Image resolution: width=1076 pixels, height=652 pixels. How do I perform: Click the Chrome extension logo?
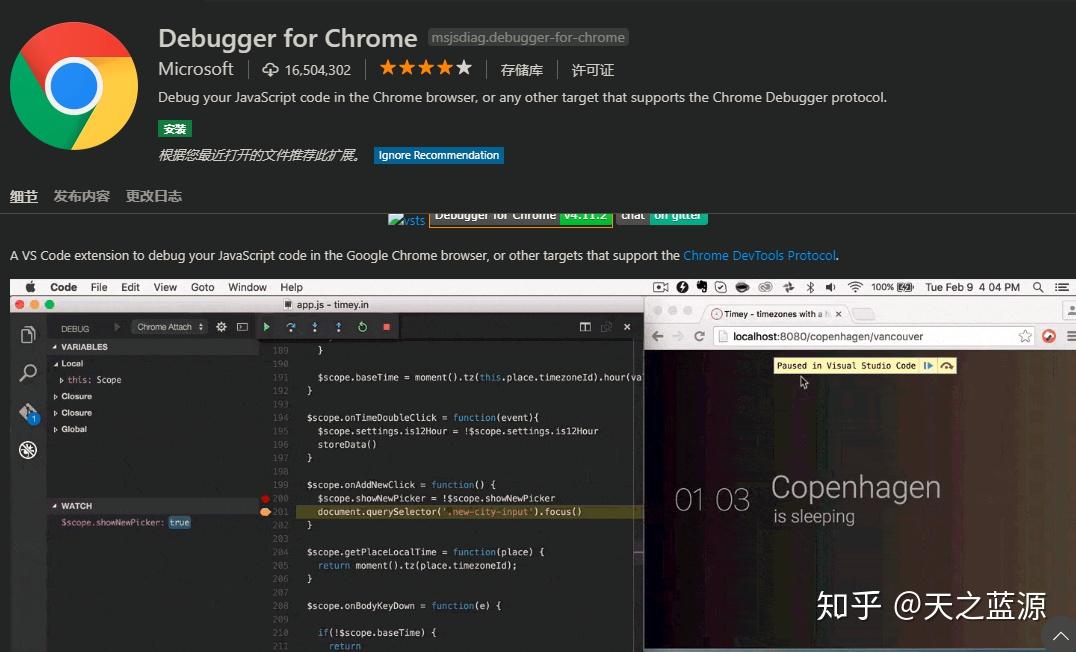pyautogui.click(x=73, y=86)
